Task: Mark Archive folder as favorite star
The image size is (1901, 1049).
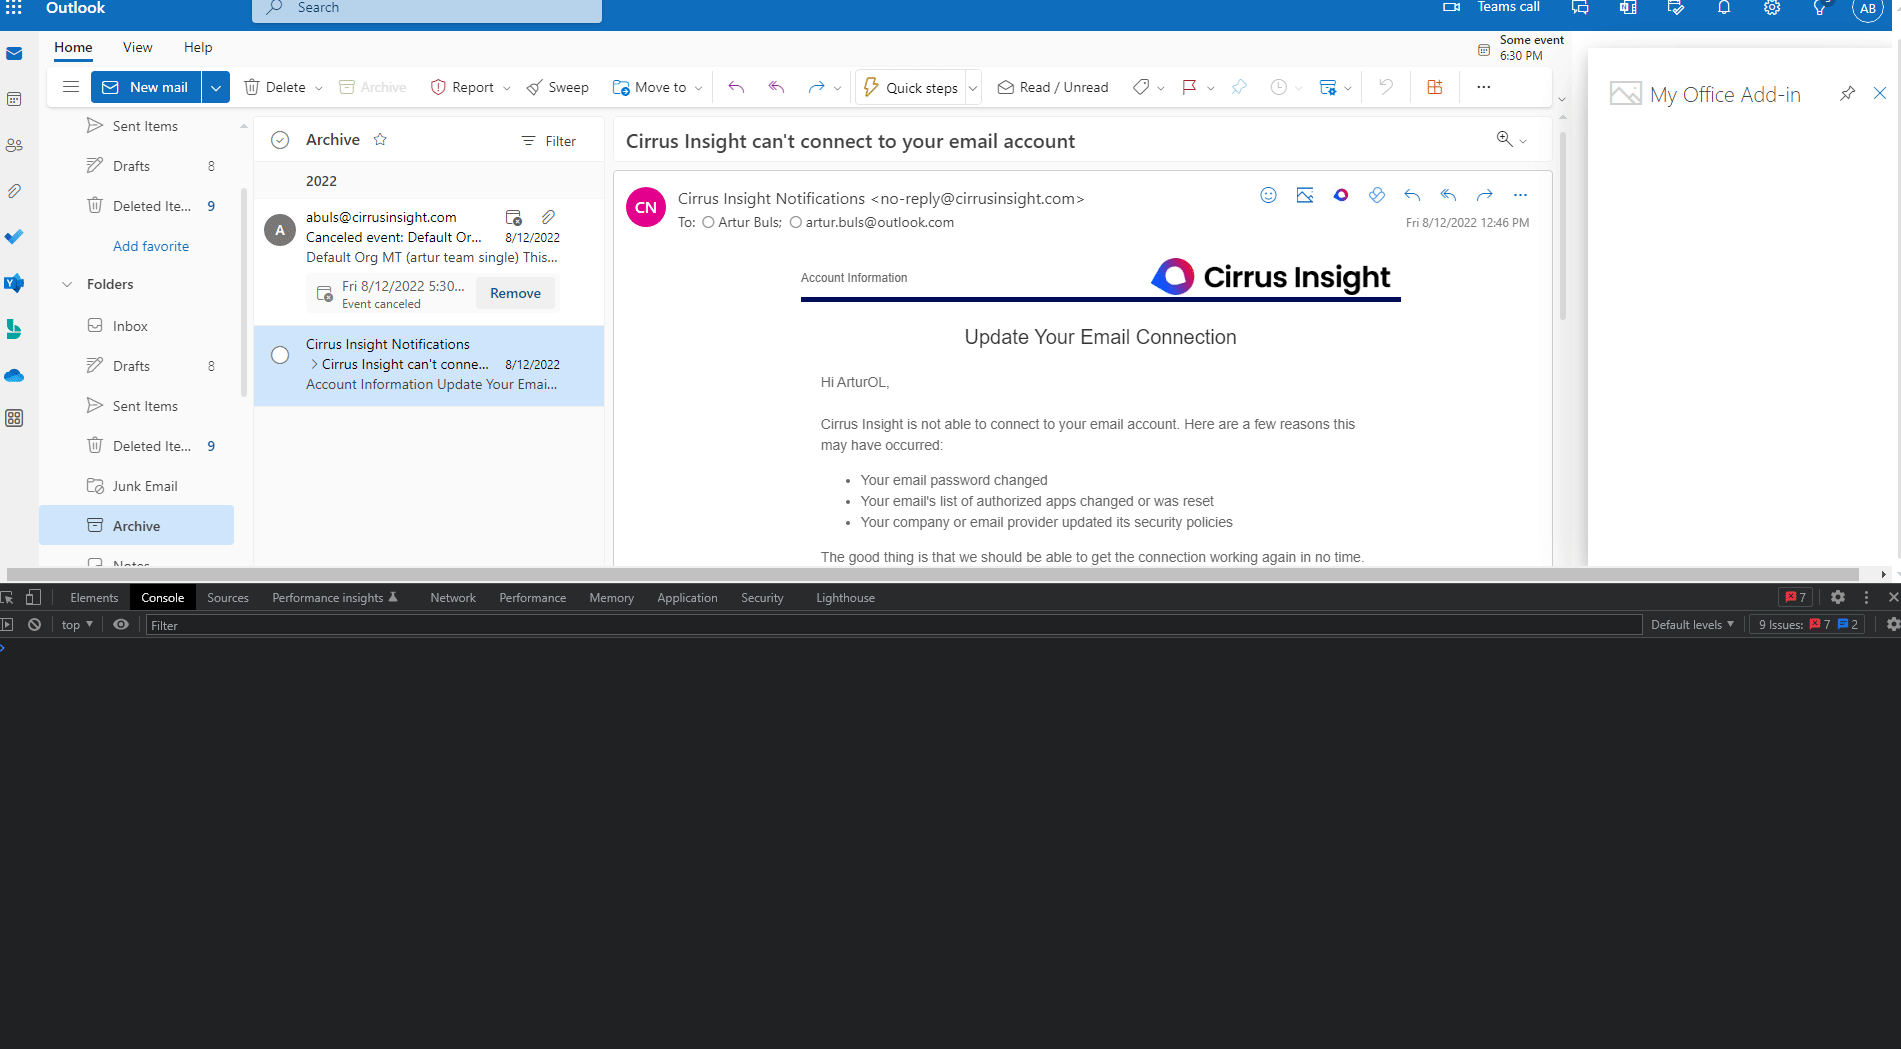Action: 380,140
